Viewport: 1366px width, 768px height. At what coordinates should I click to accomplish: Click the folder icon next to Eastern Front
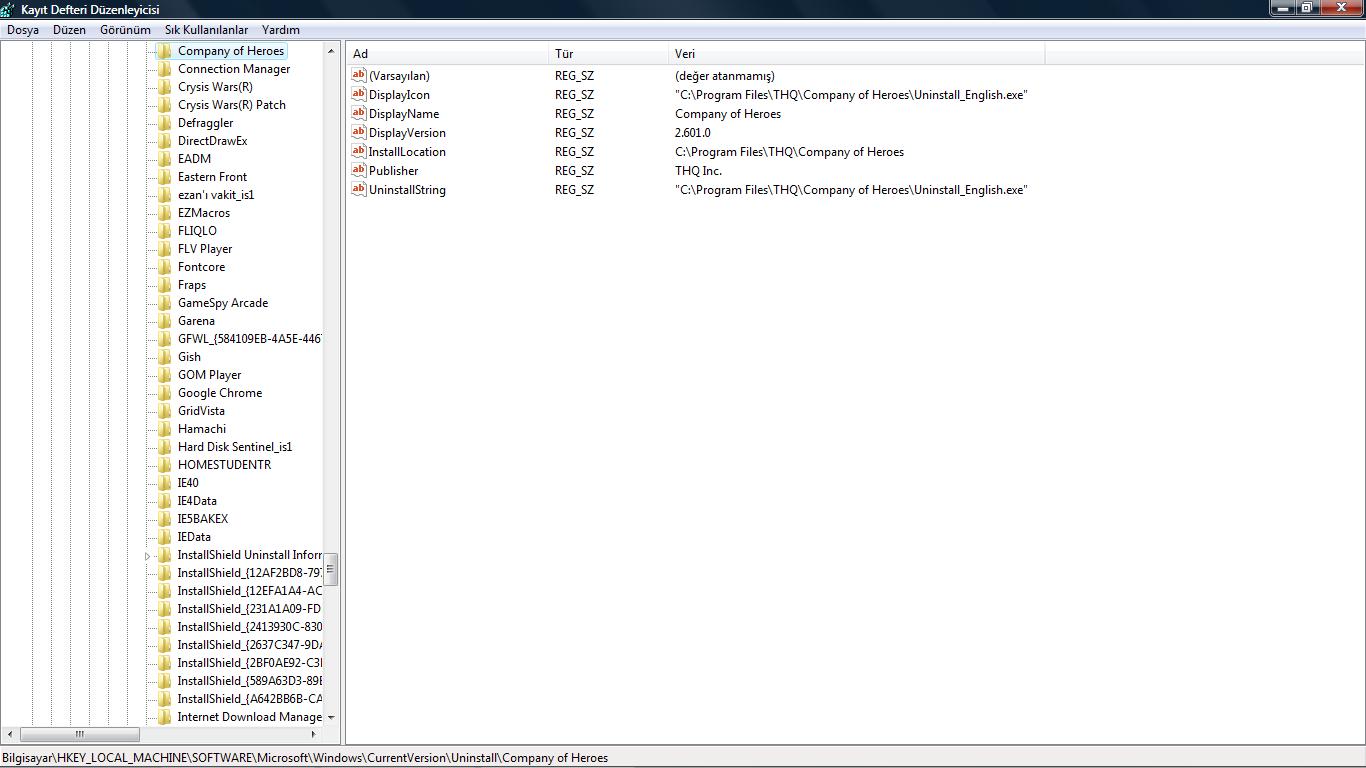(x=165, y=177)
